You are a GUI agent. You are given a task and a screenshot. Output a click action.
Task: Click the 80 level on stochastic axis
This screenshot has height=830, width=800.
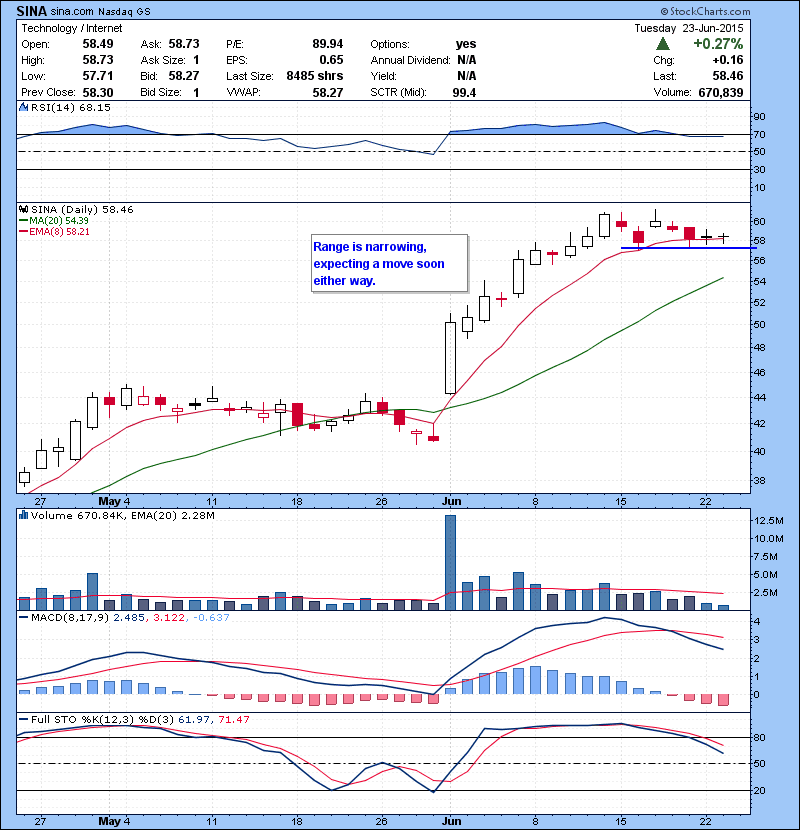click(760, 737)
